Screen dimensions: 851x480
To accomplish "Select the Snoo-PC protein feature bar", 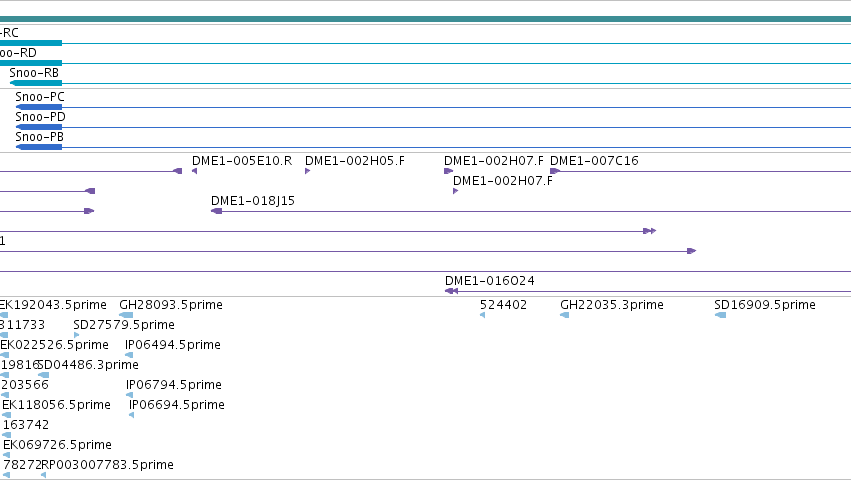I will [x=39, y=107].
